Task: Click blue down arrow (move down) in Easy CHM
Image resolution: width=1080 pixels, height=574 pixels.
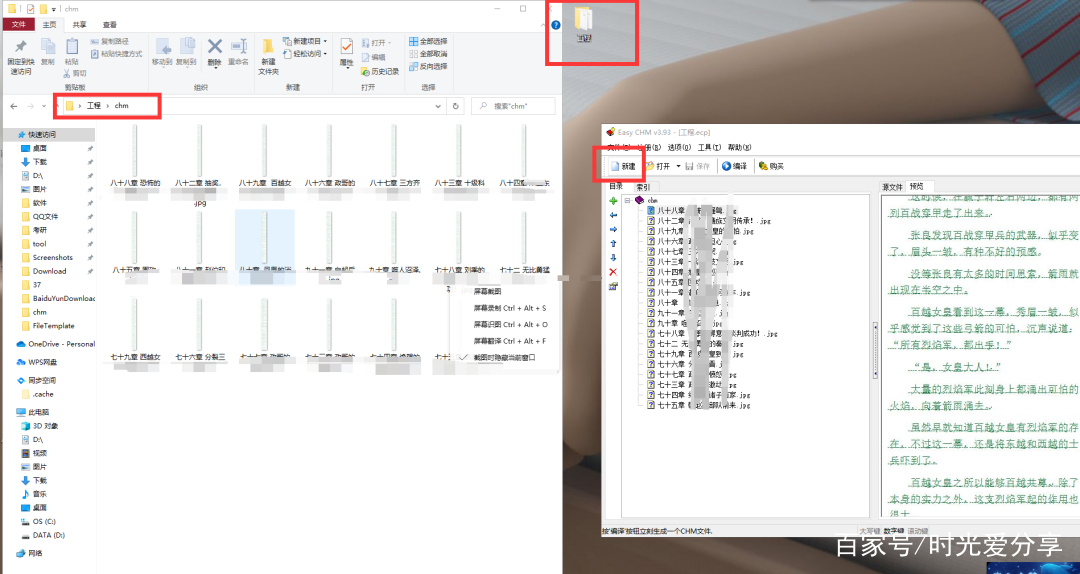Action: [x=613, y=258]
